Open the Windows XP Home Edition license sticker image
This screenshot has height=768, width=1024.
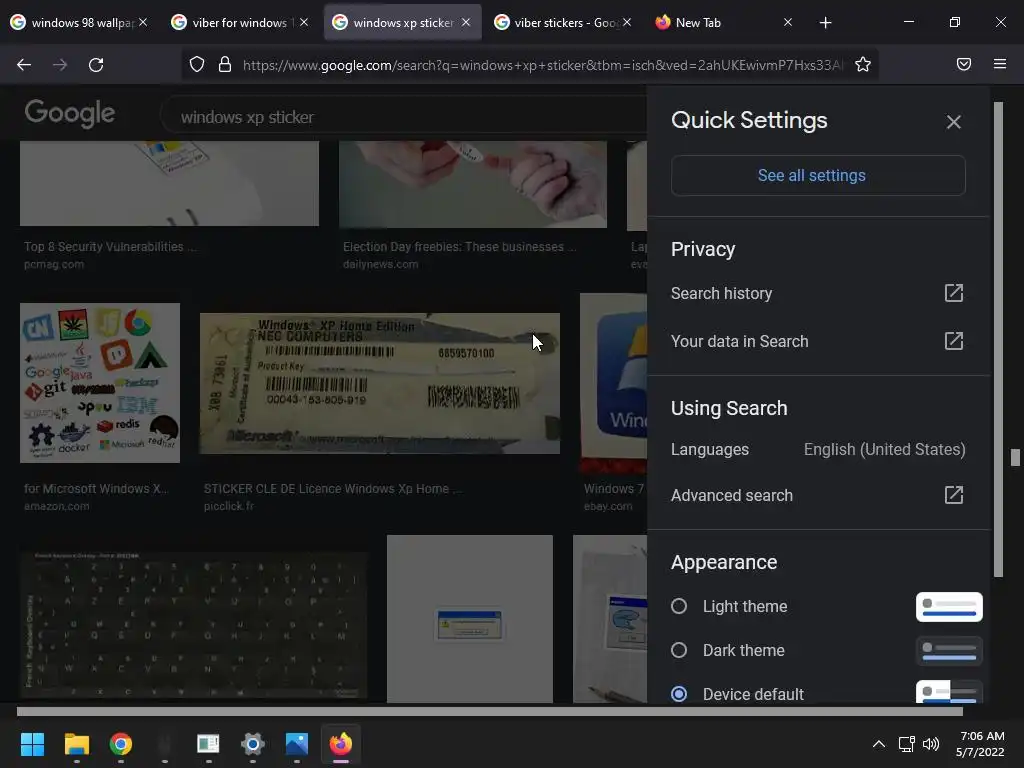(x=379, y=383)
